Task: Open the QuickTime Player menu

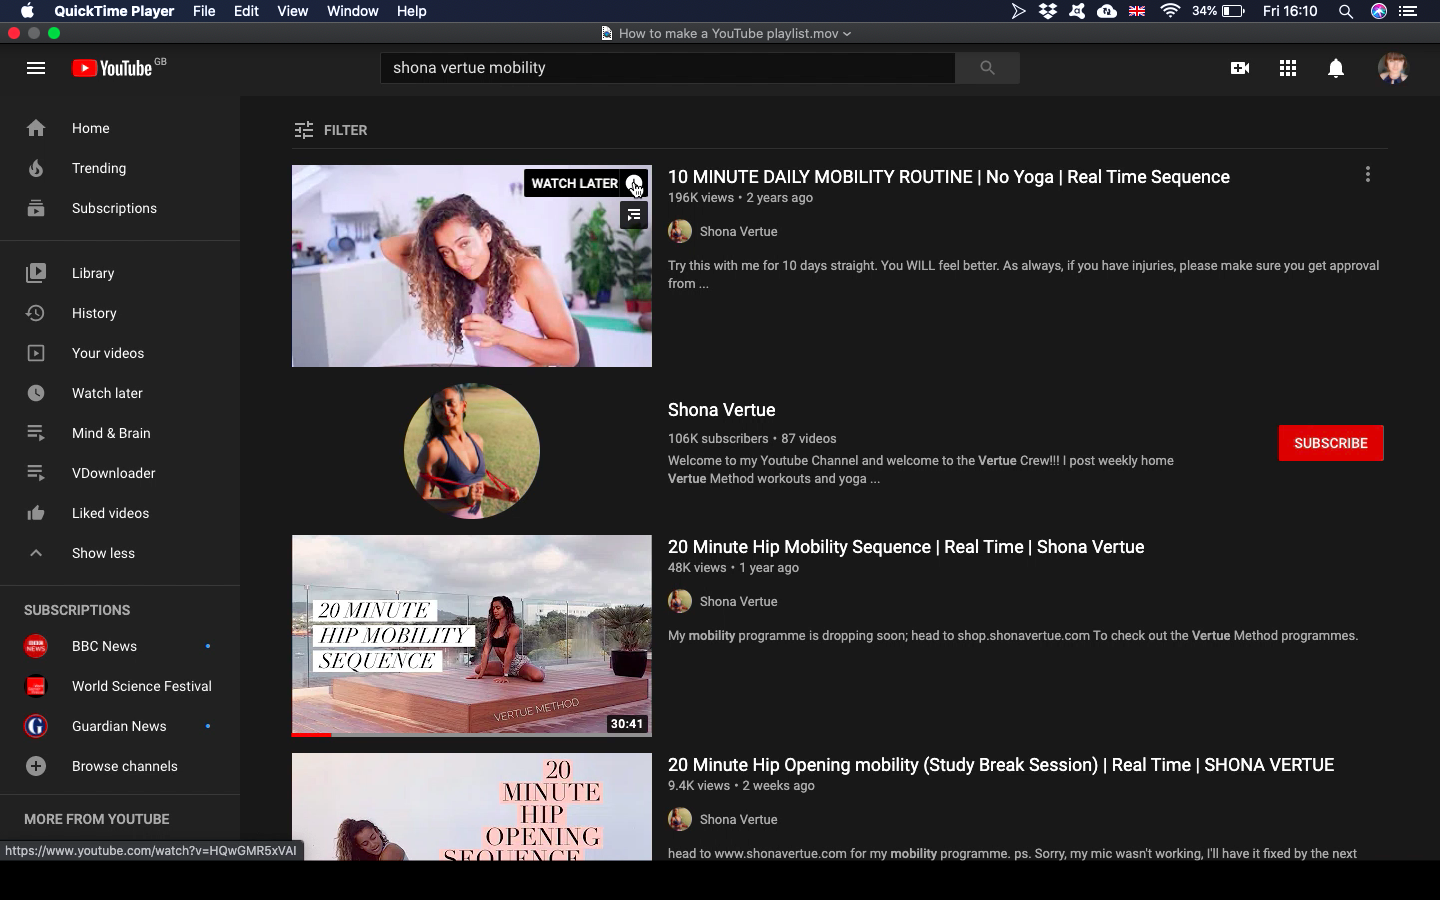Action: tap(114, 11)
